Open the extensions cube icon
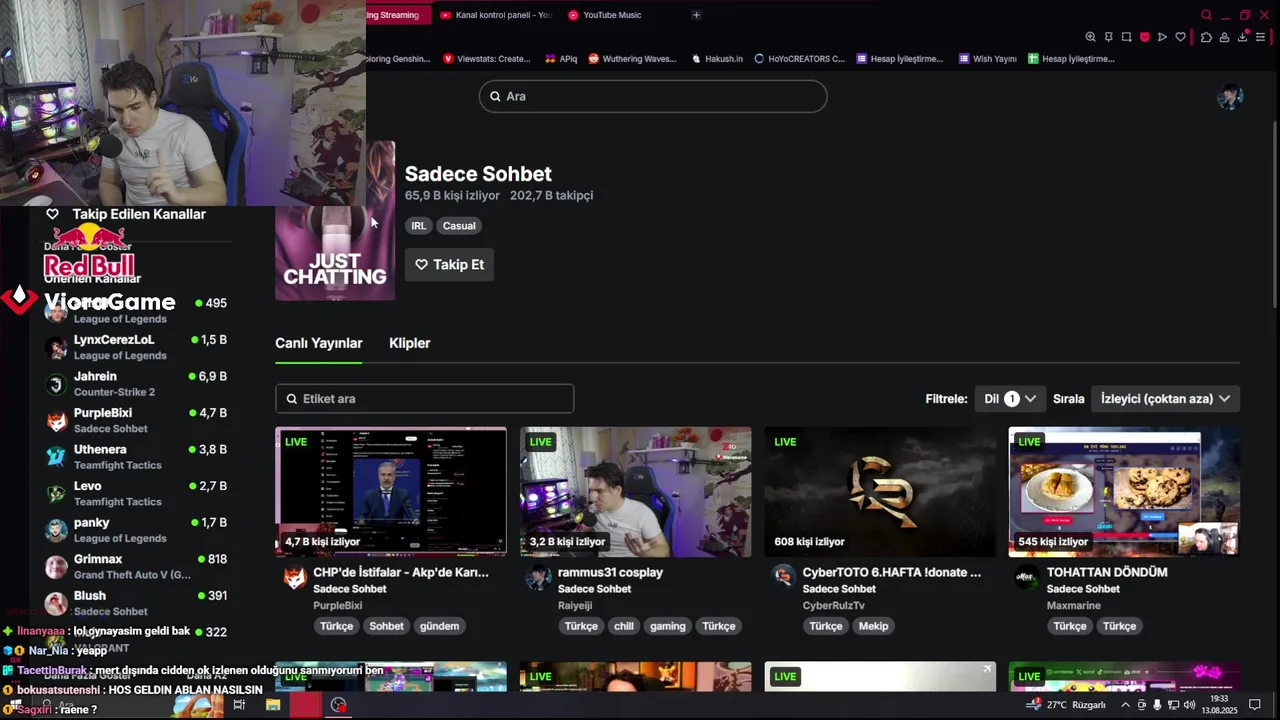The height and width of the screenshot is (720, 1280). [1206, 37]
